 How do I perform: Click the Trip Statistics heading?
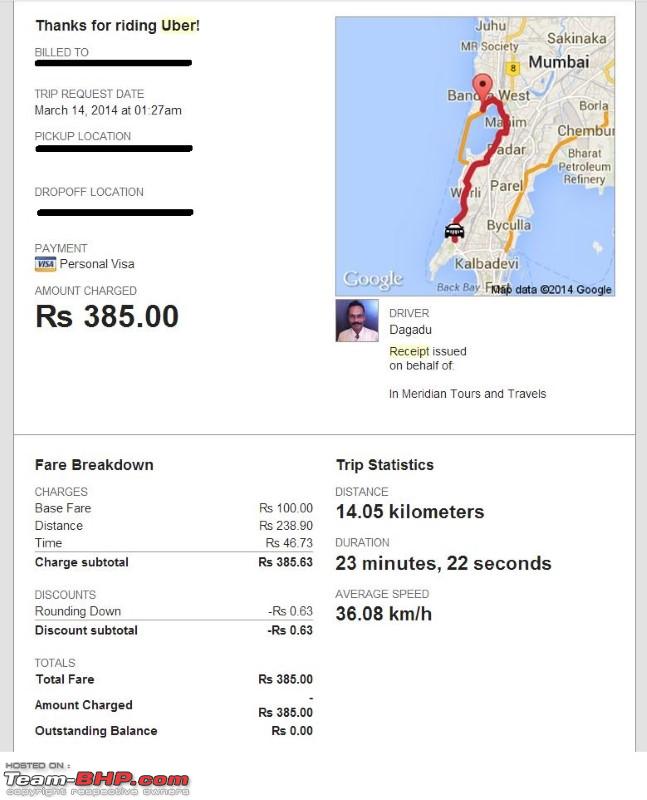coord(385,465)
